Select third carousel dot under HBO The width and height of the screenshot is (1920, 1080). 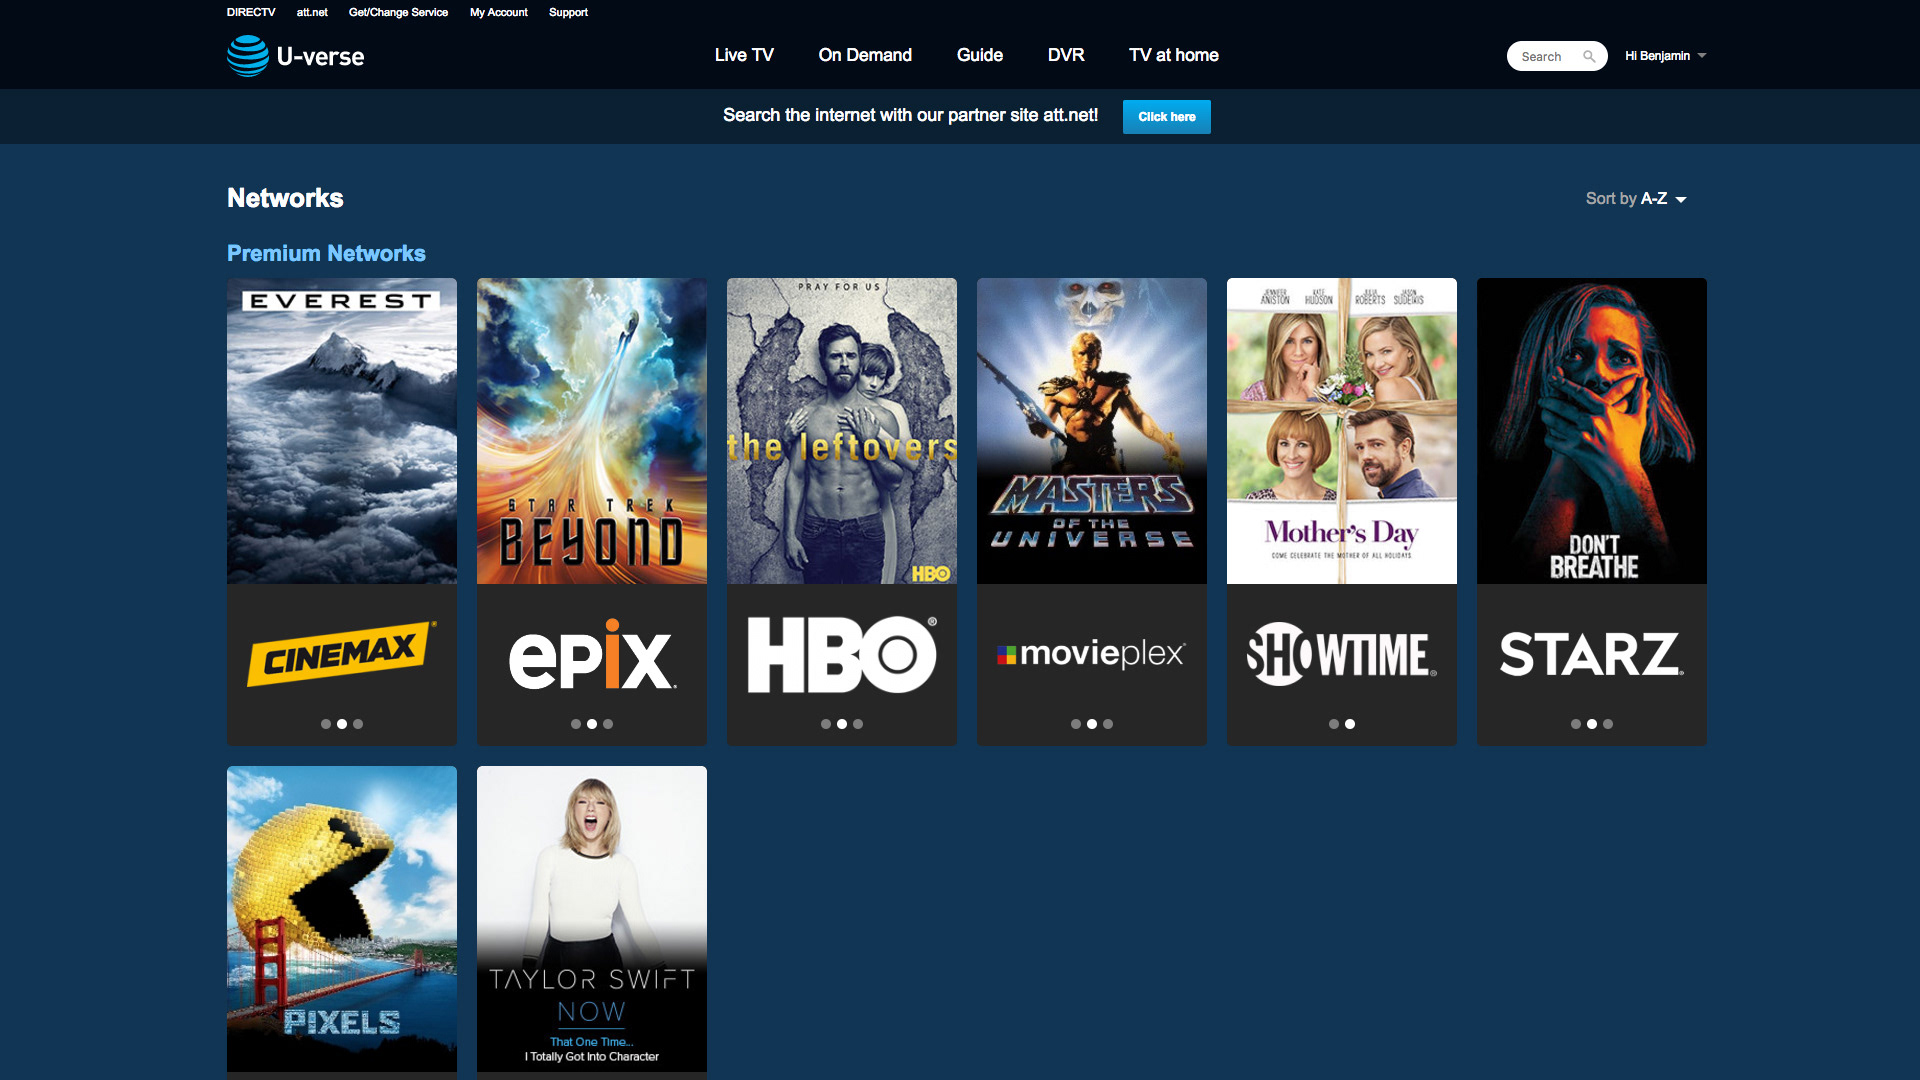pos(858,724)
